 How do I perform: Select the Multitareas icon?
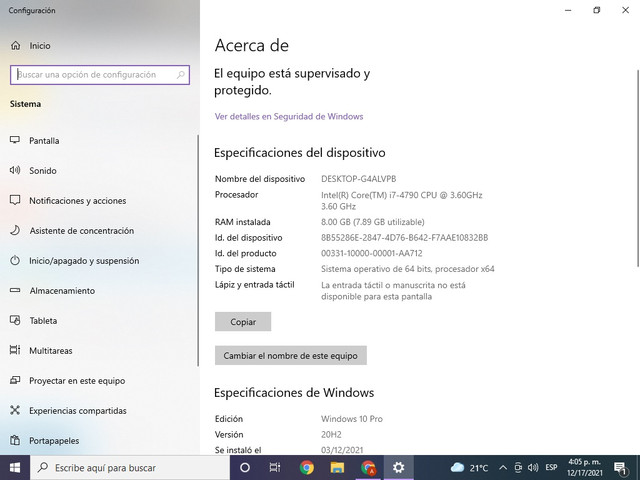15,350
